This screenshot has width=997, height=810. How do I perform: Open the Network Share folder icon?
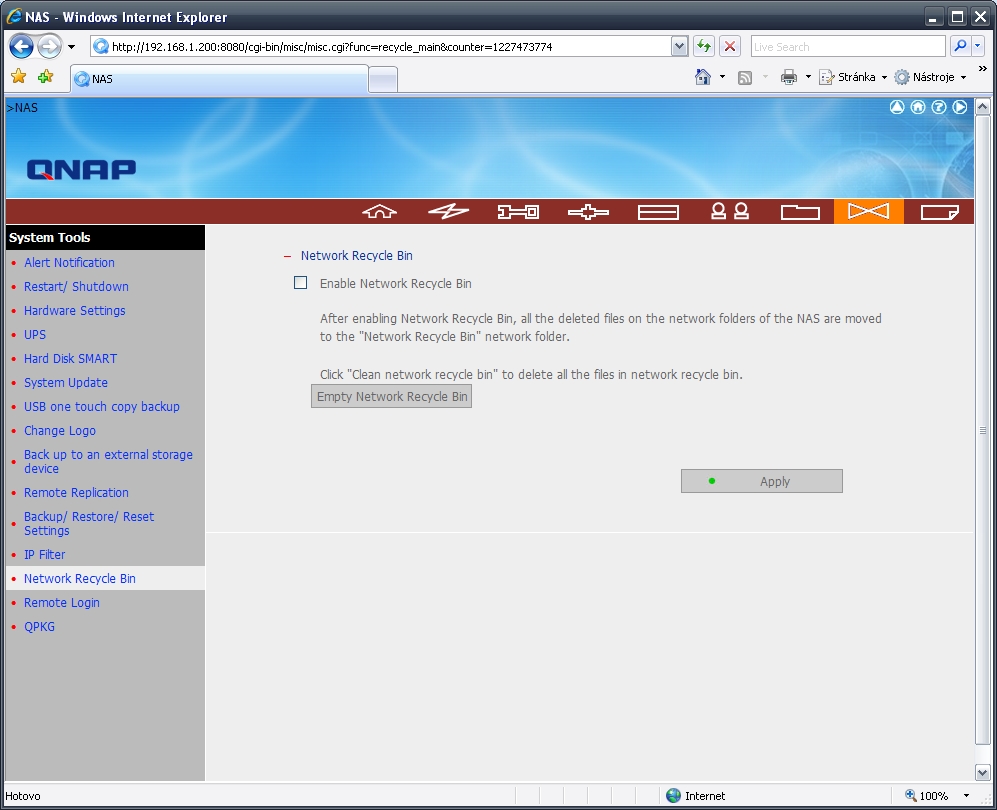click(800, 212)
